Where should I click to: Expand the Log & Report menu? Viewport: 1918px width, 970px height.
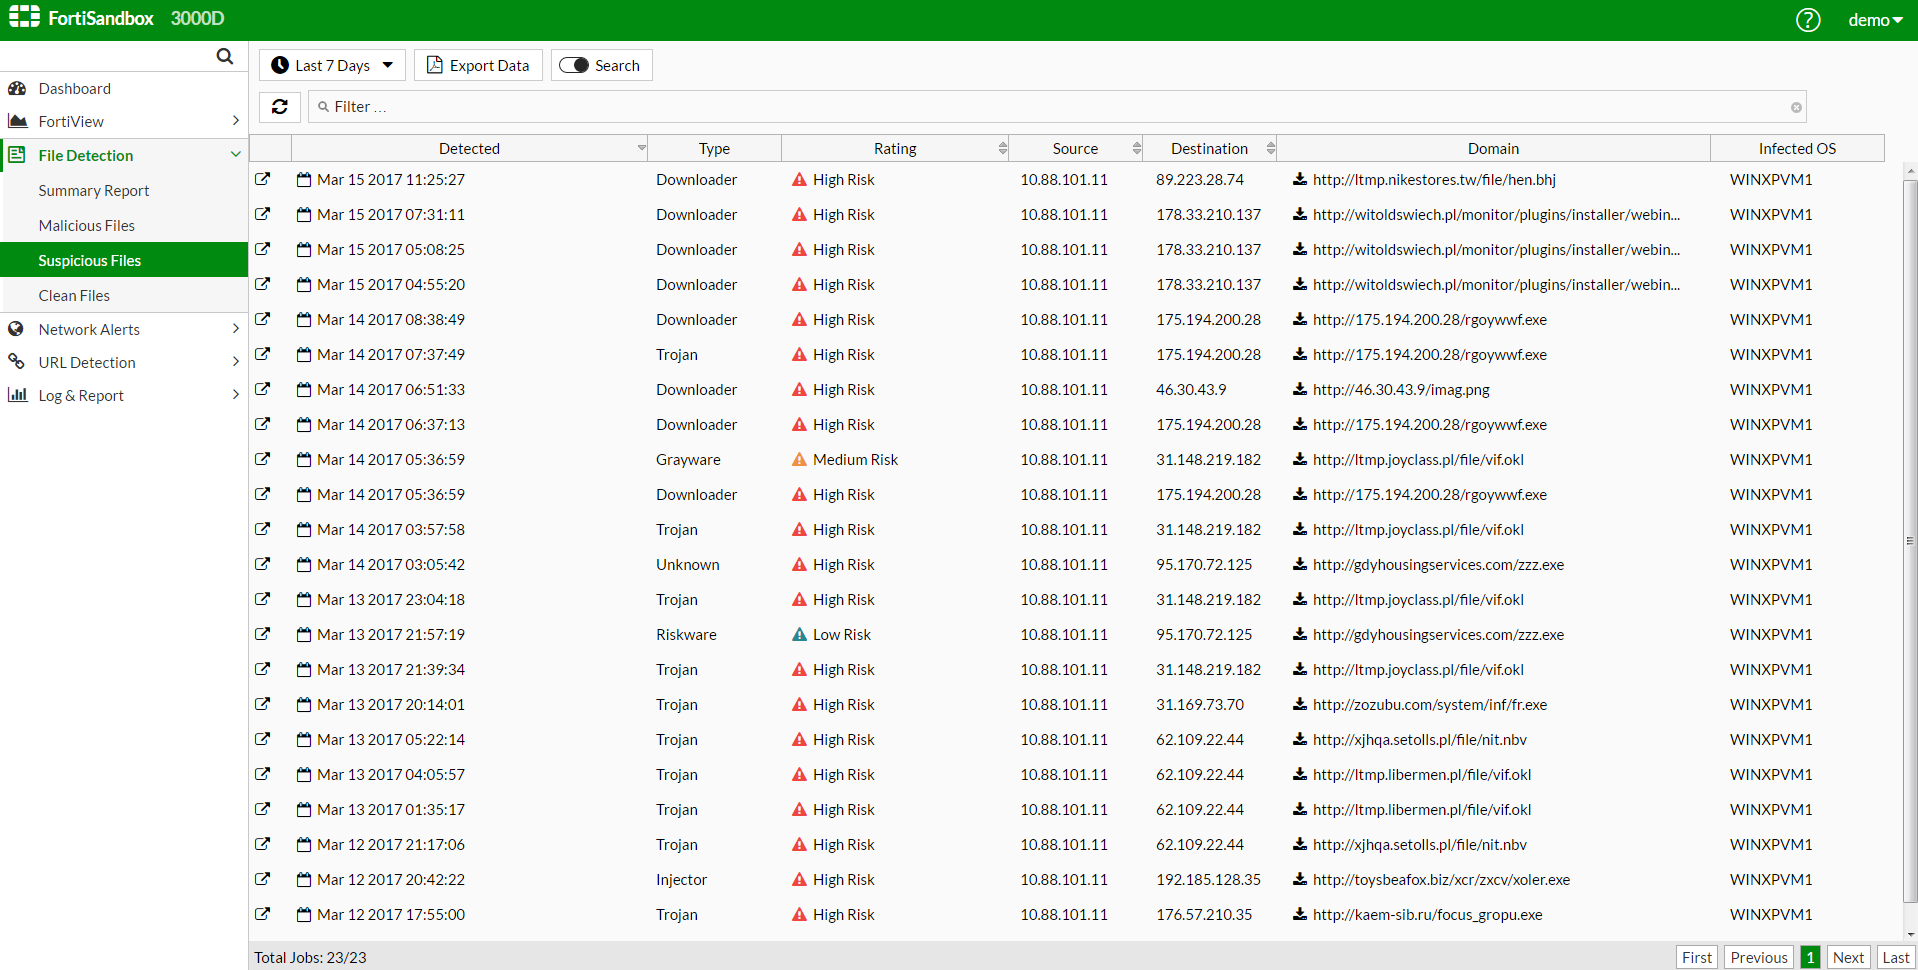(236, 395)
